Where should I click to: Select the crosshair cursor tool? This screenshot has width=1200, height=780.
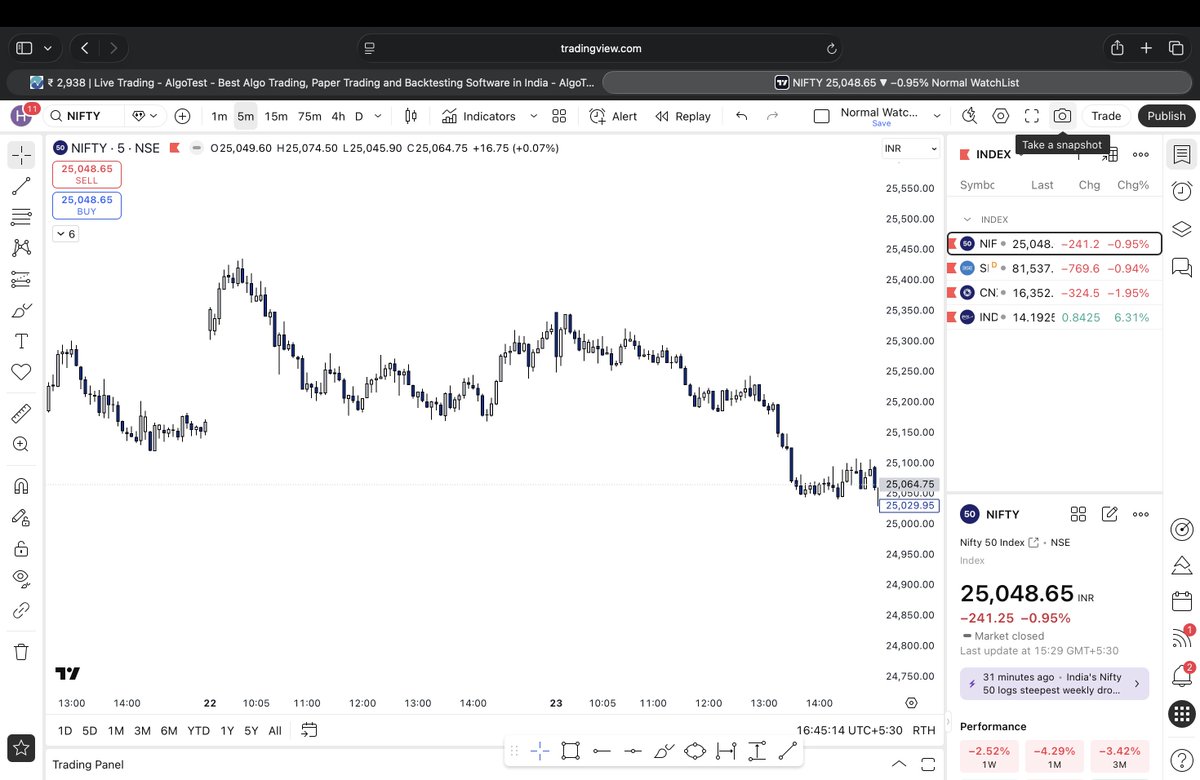point(21,155)
